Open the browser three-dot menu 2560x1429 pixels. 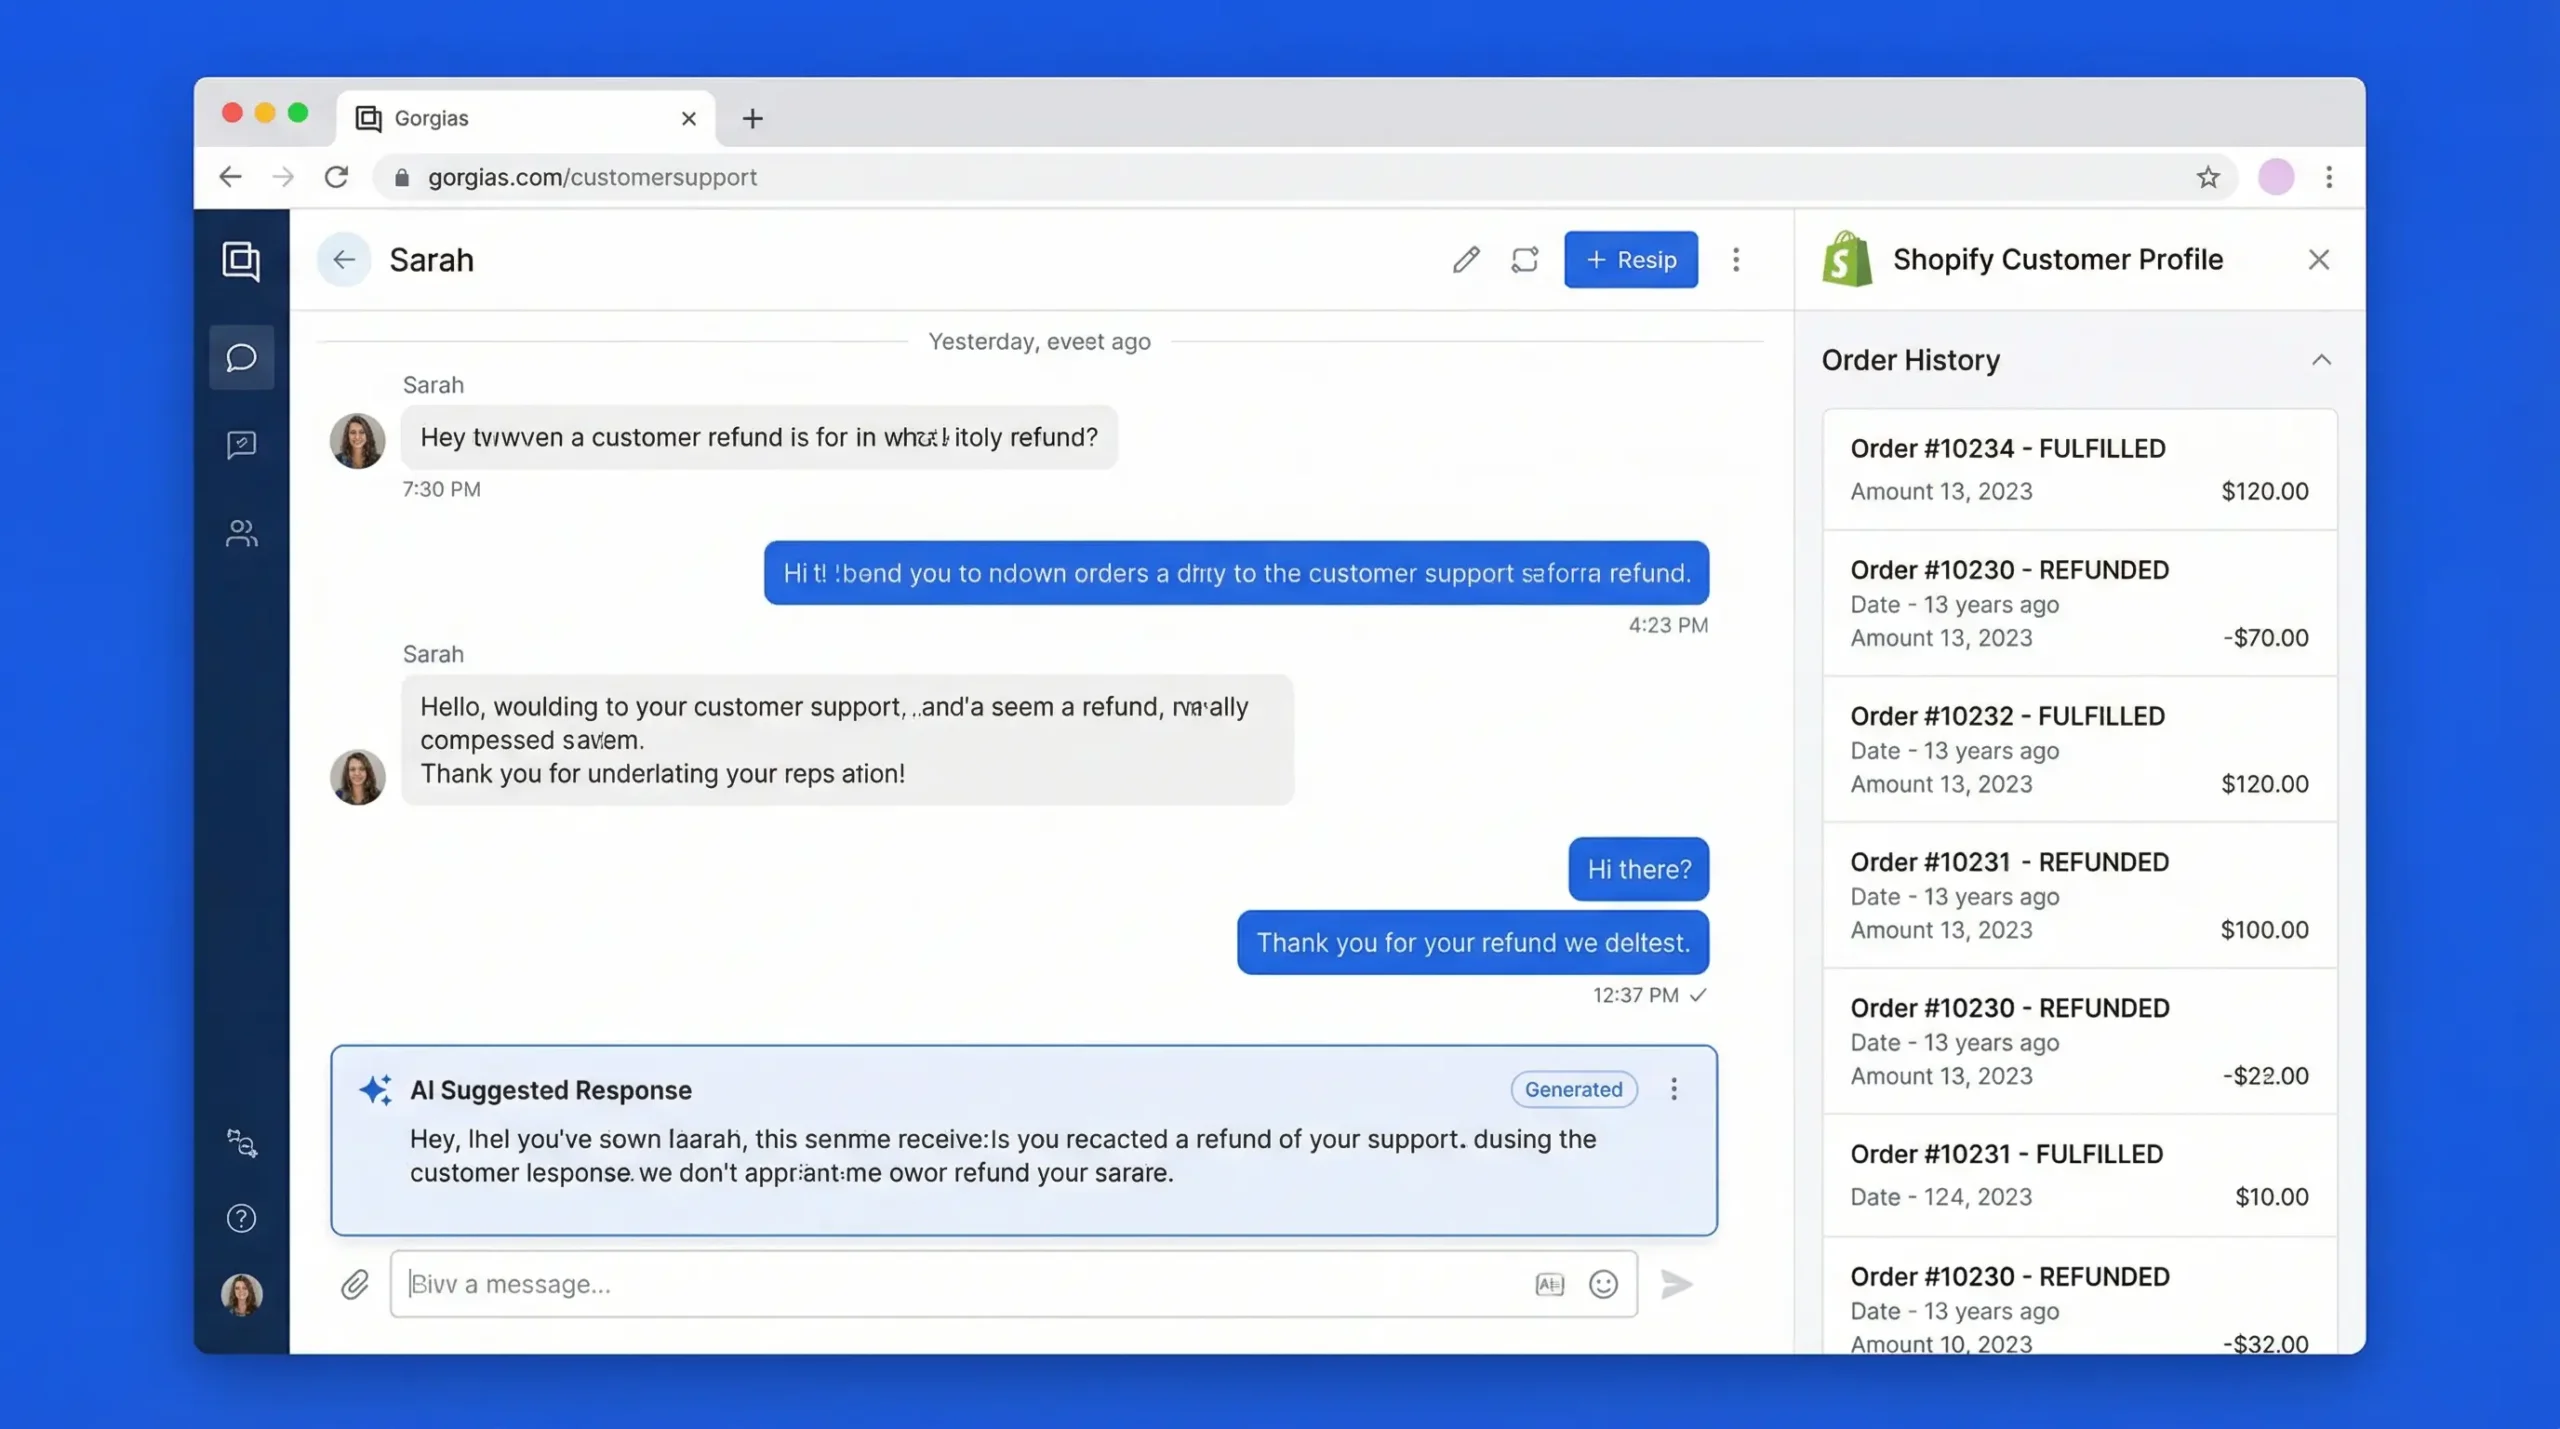pyautogui.click(x=2329, y=177)
